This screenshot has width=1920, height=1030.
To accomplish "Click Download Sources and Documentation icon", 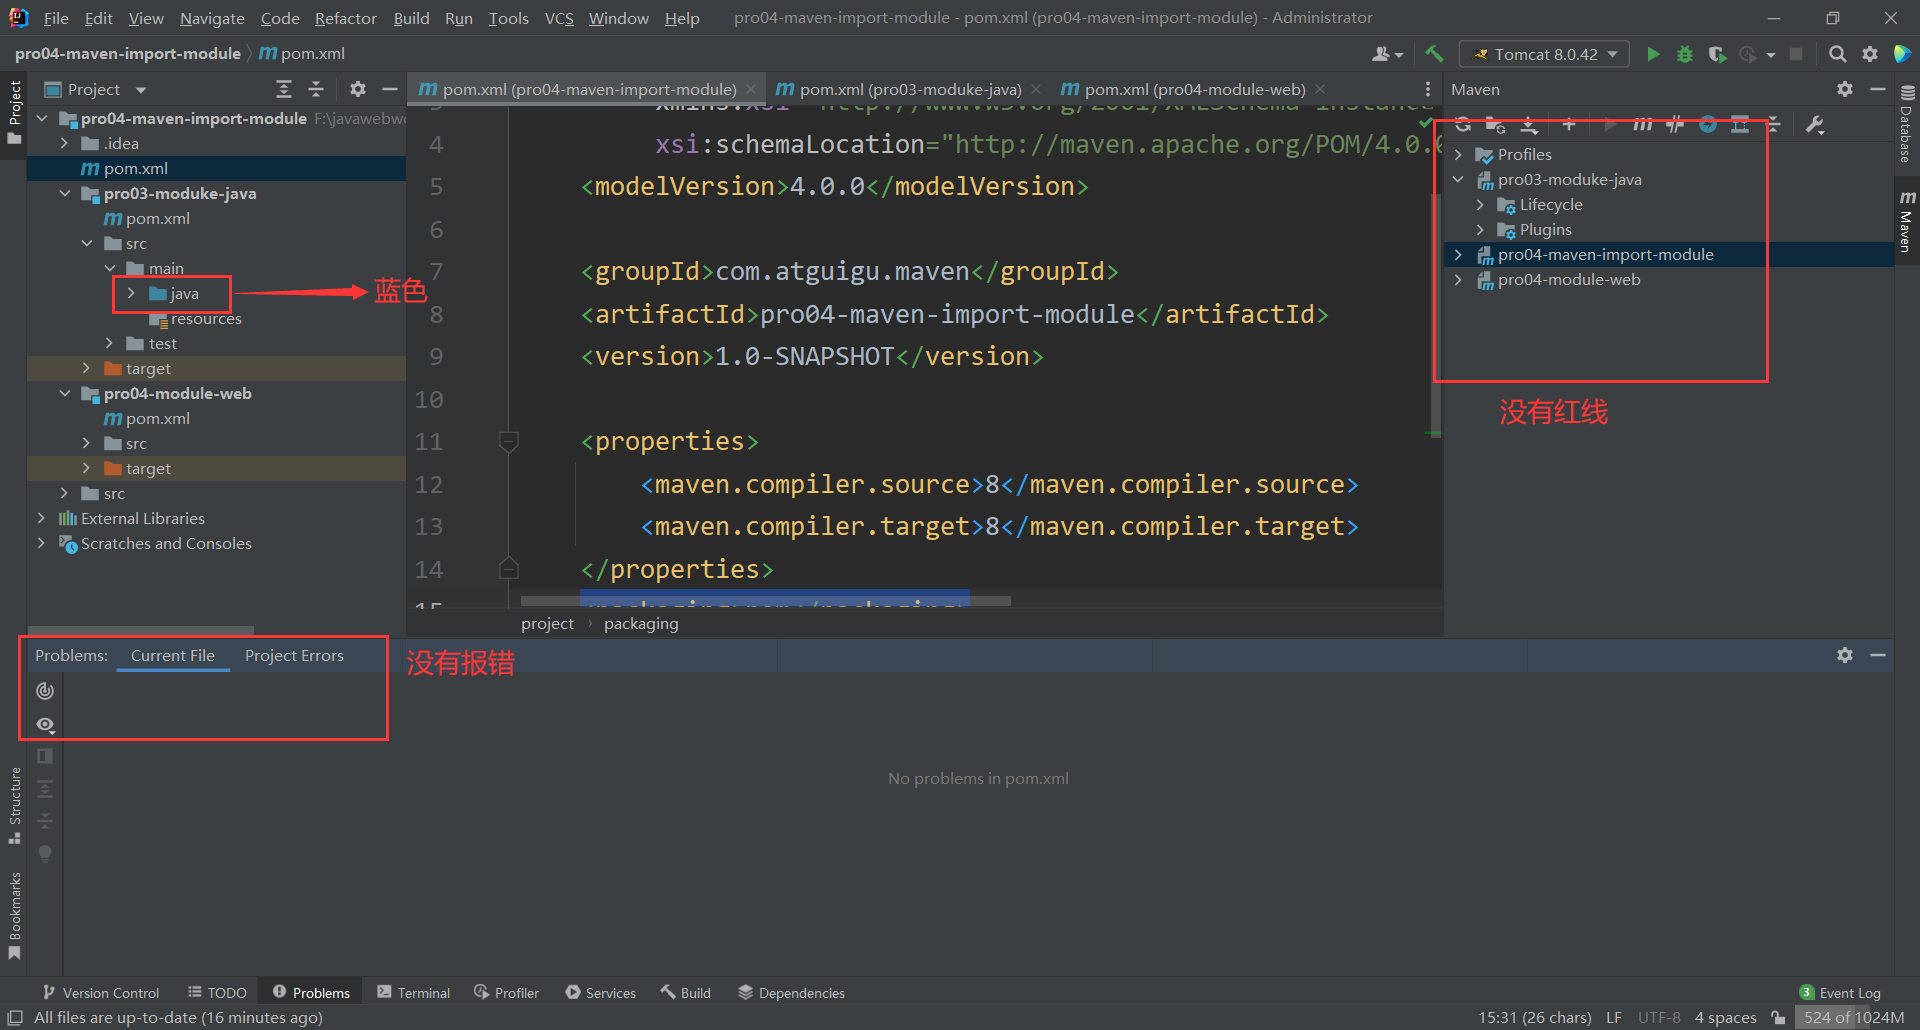I will (x=1529, y=125).
